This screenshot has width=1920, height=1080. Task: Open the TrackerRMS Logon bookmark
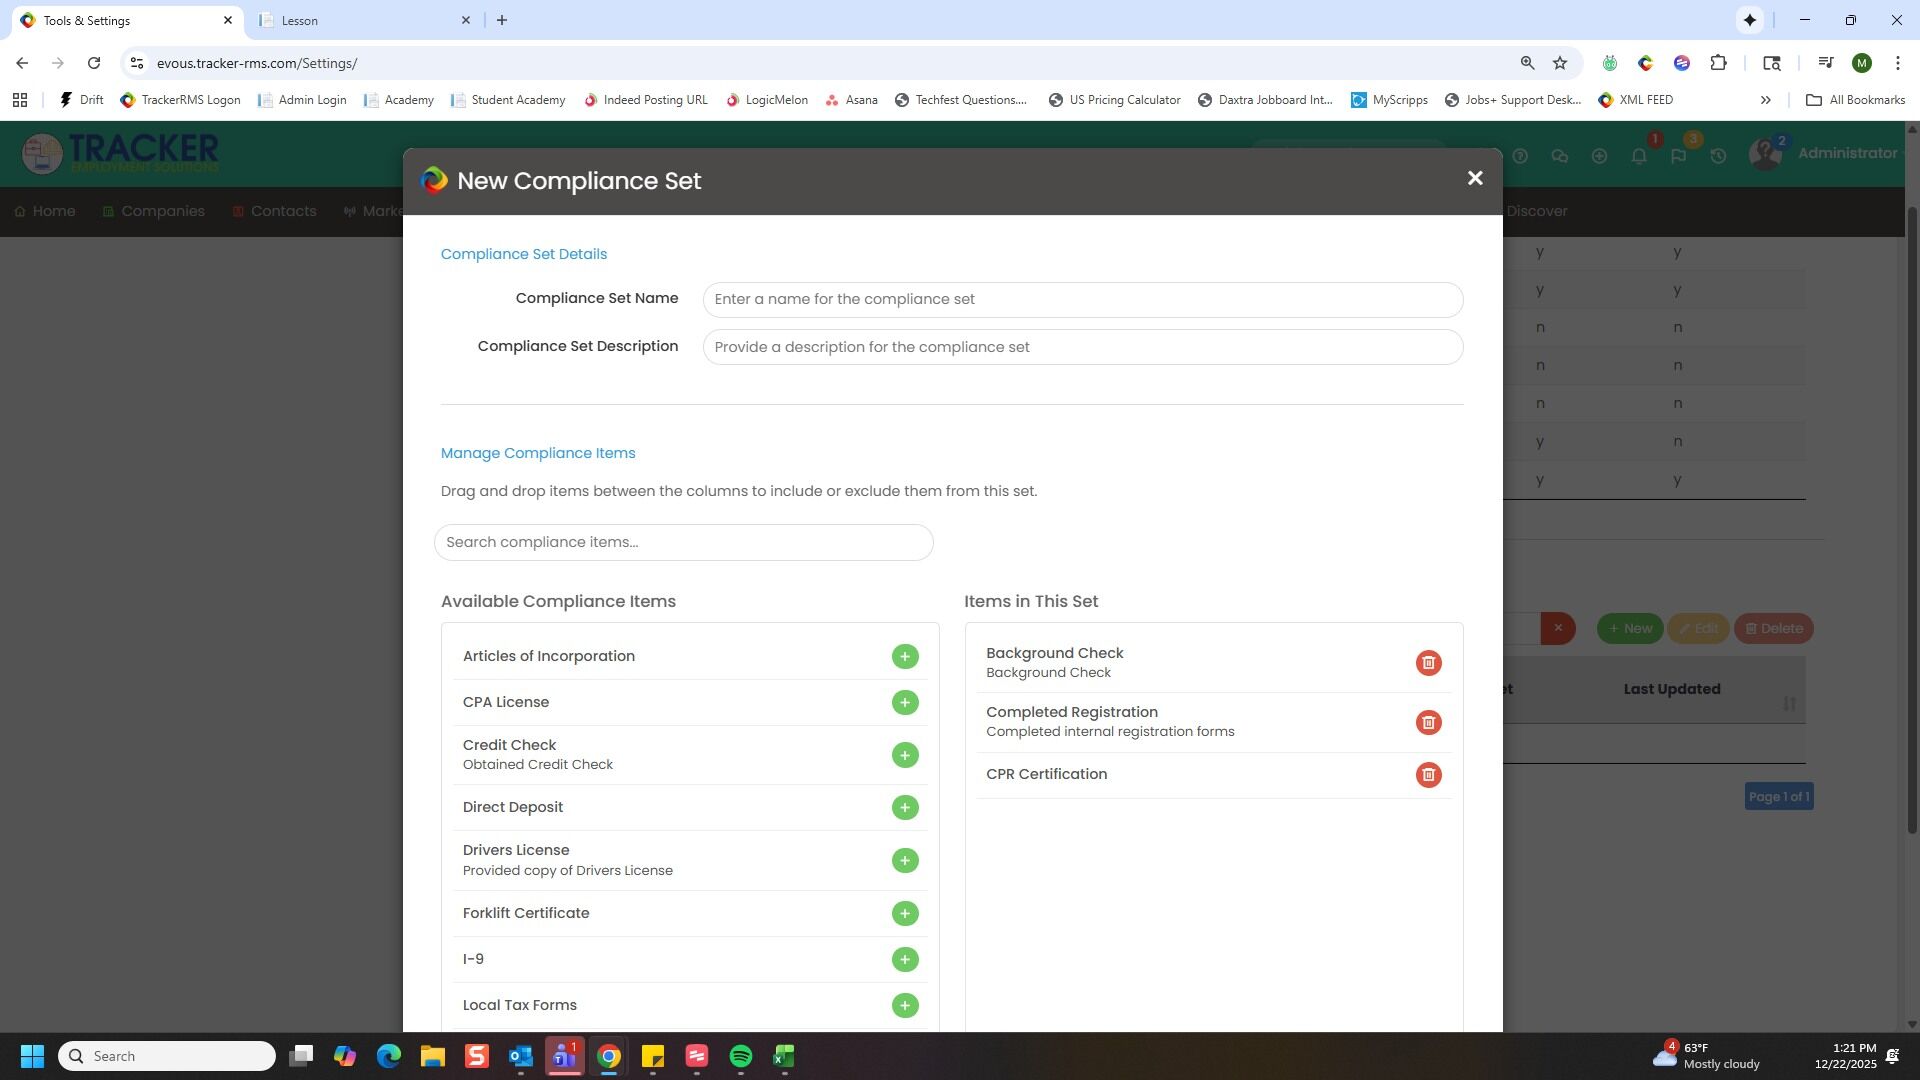pyautogui.click(x=181, y=100)
